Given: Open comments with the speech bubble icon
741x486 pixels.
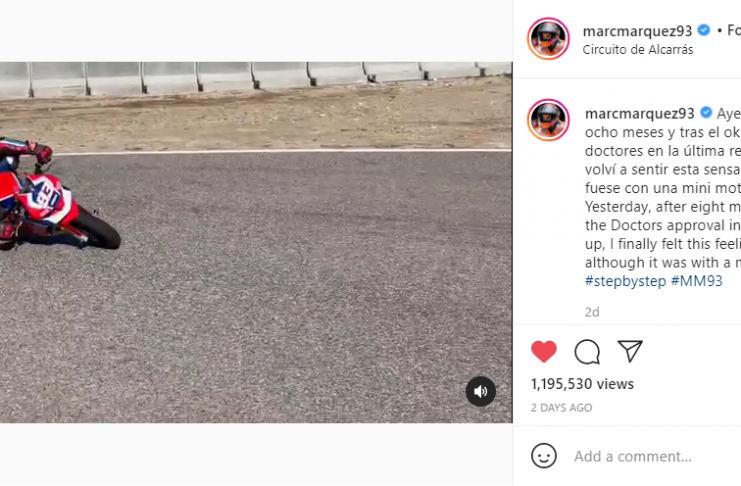Looking at the screenshot, I should point(587,352).
